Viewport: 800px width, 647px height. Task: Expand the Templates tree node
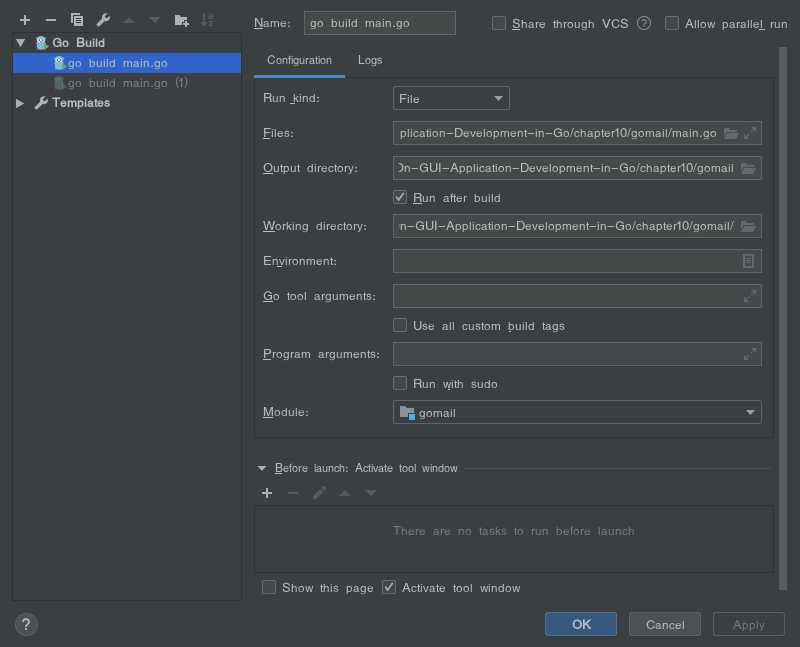pos(20,103)
